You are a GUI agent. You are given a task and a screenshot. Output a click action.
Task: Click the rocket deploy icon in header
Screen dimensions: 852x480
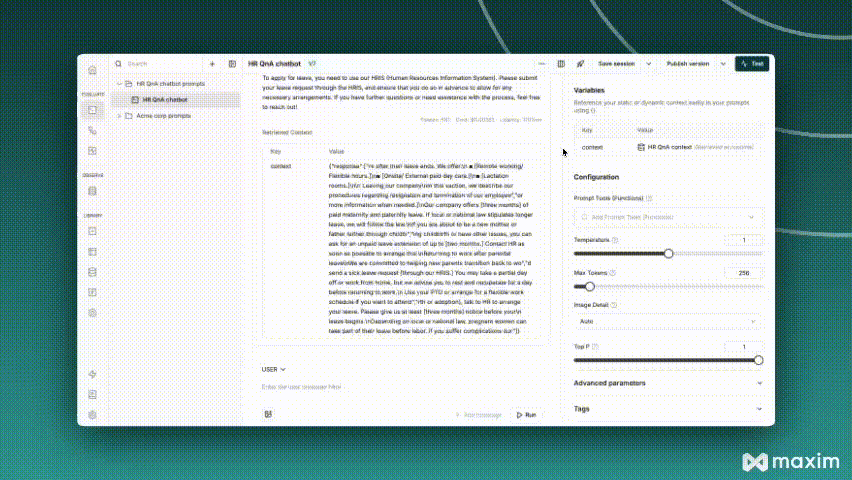[580, 64]
